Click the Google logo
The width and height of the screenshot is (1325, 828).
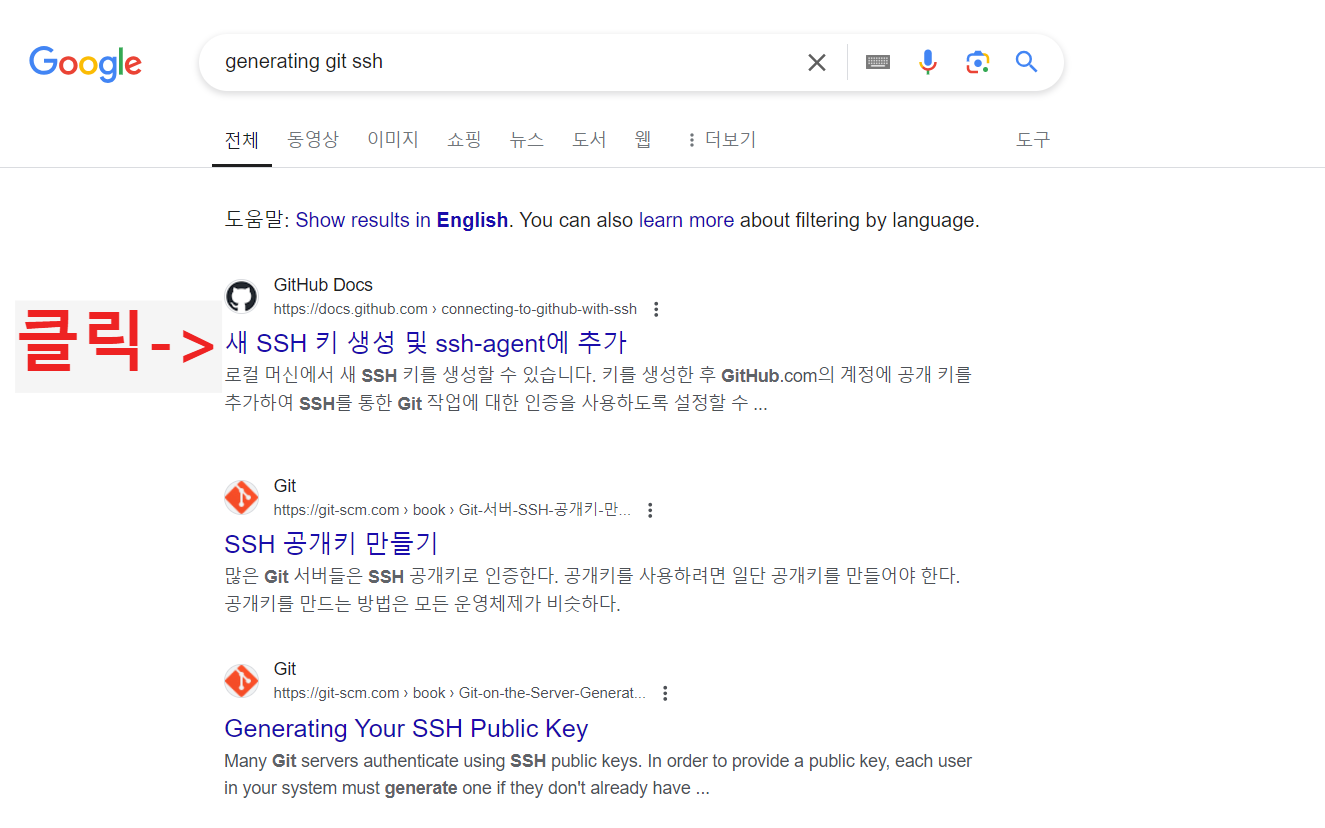(85, 63)
